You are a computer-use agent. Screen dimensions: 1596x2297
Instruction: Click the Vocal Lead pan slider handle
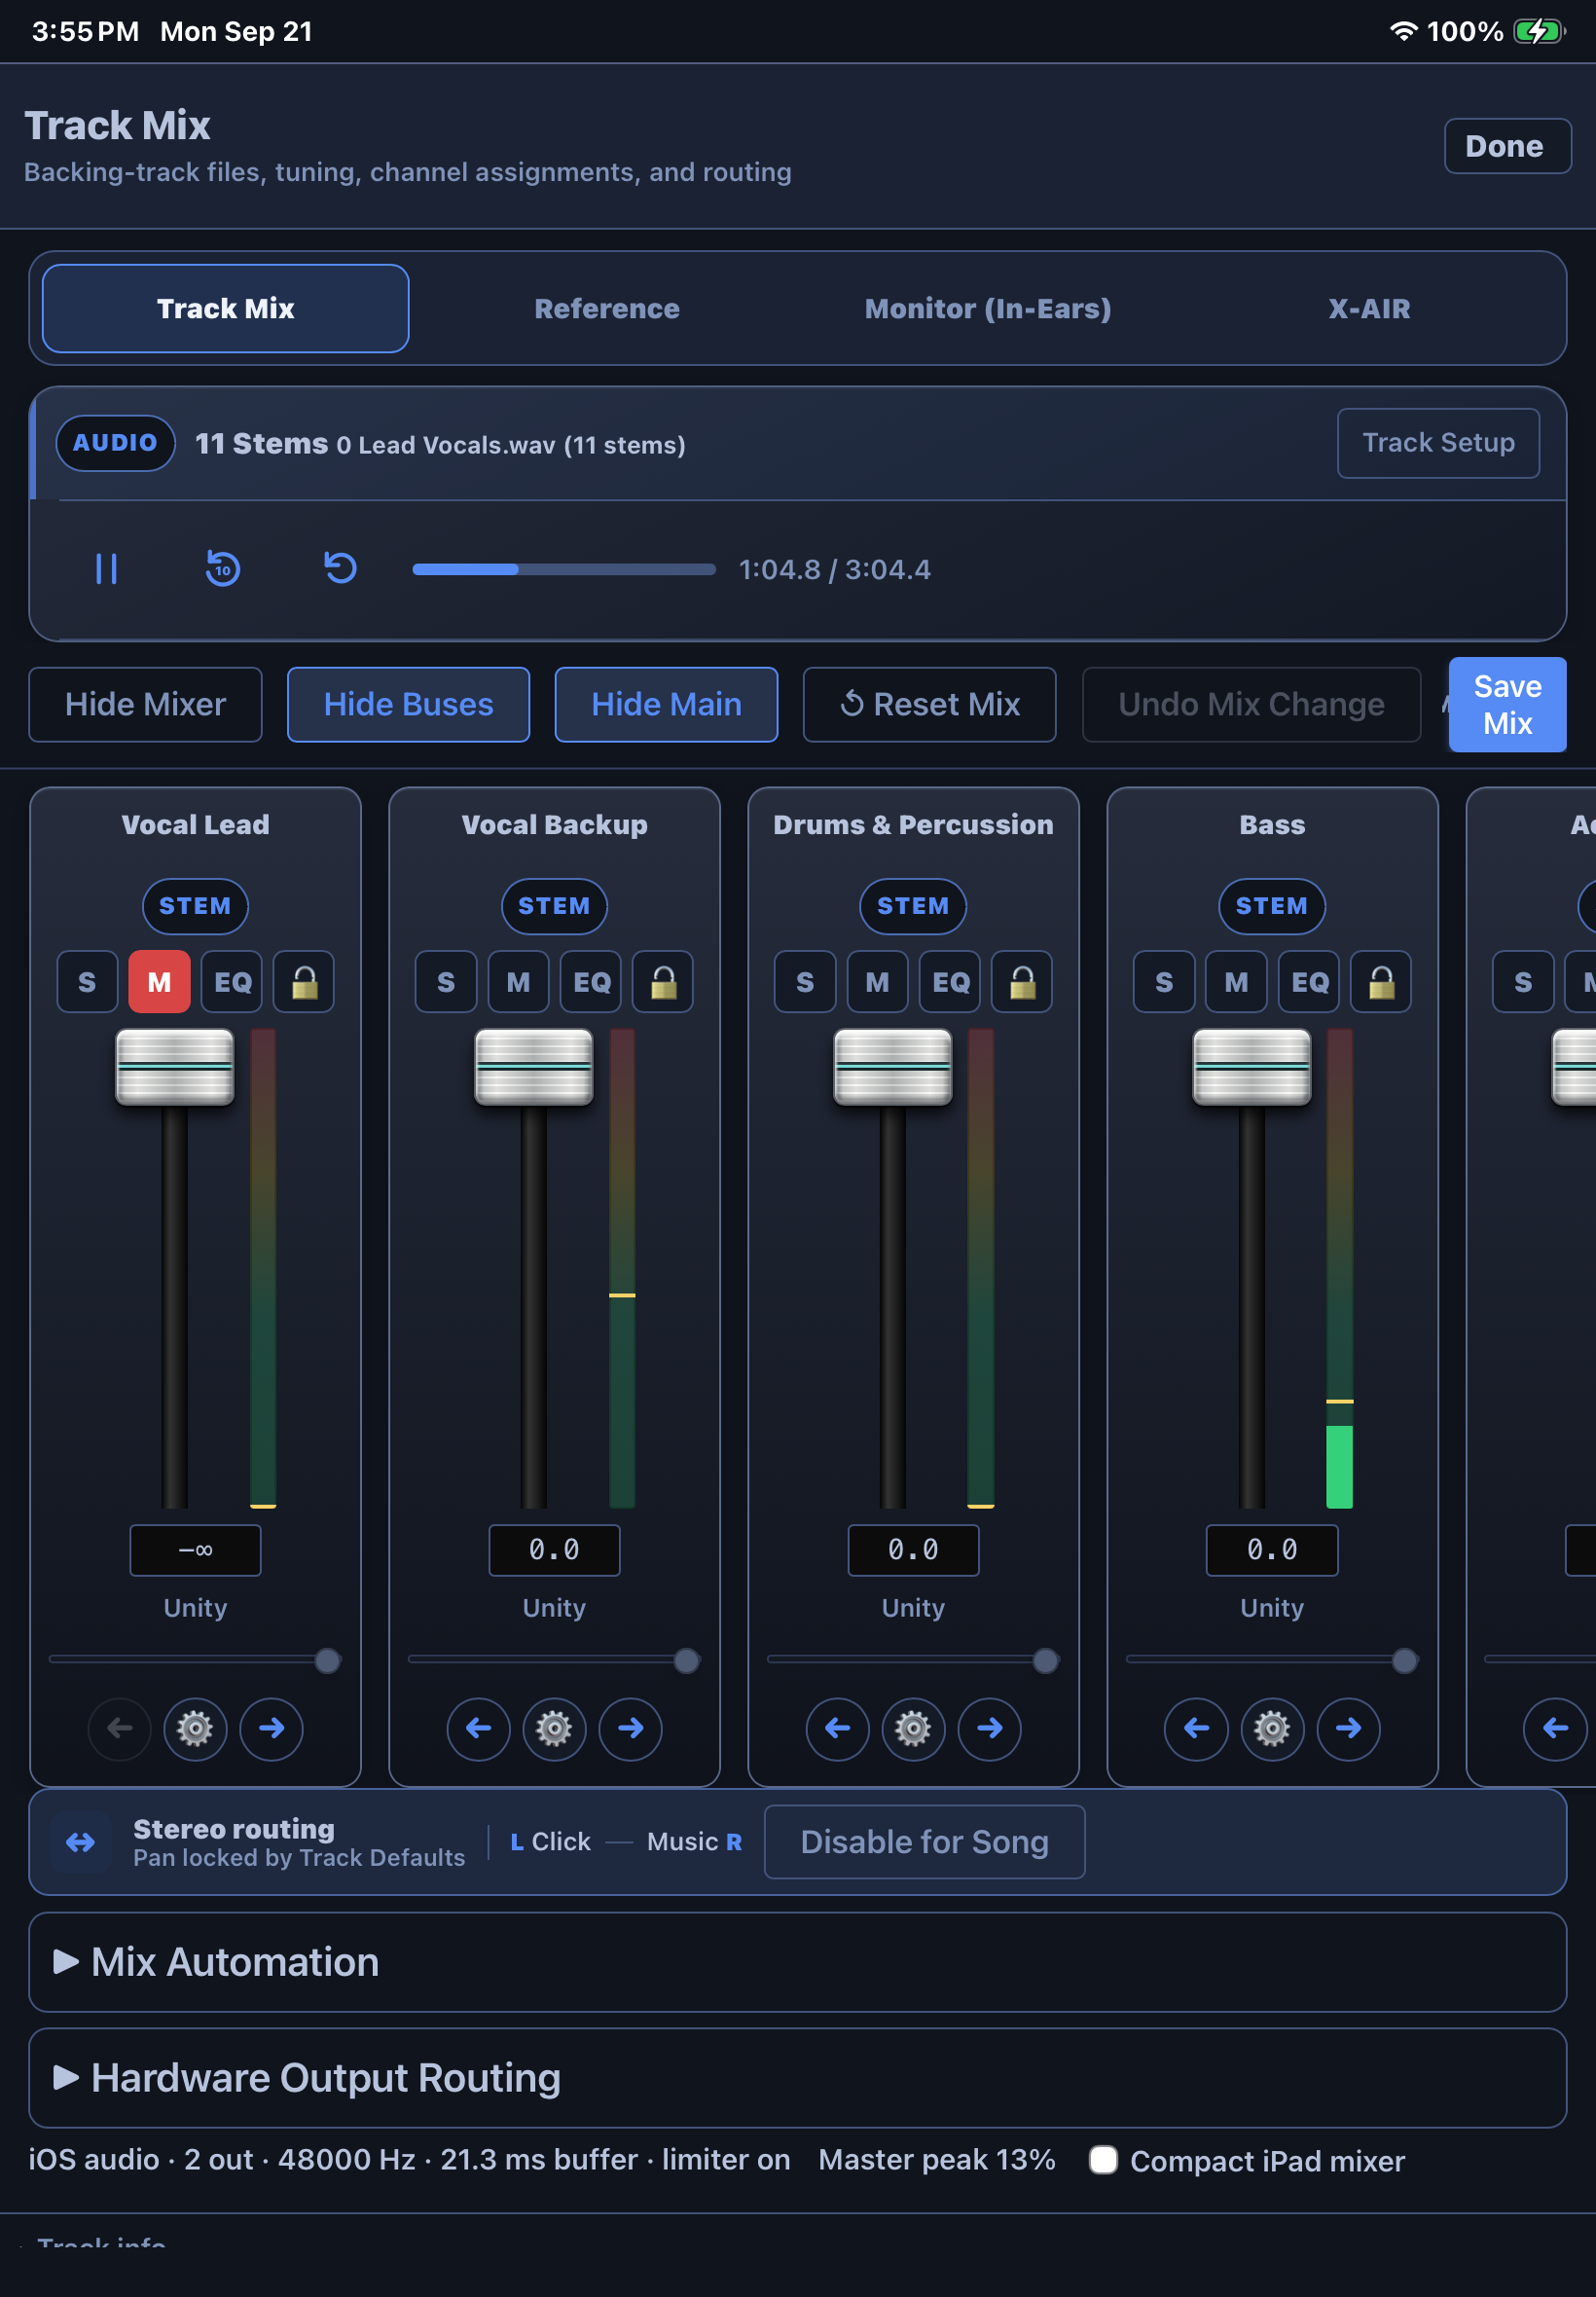[327, 1661]
